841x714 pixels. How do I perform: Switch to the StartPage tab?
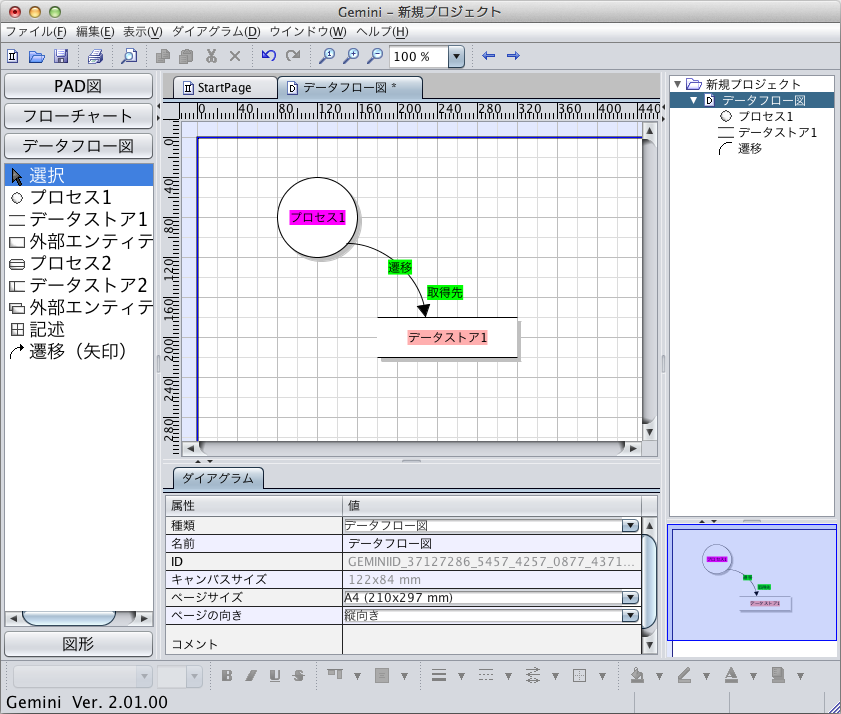224,87
